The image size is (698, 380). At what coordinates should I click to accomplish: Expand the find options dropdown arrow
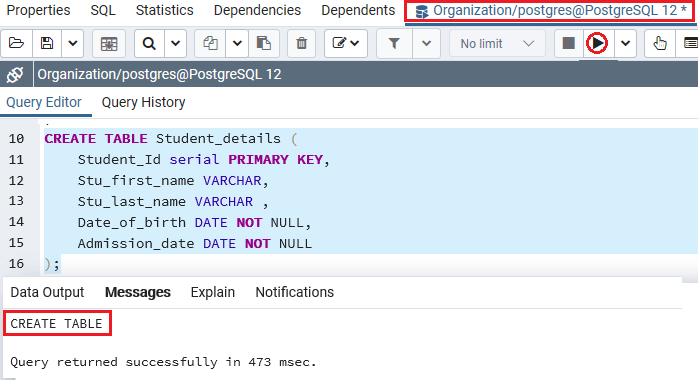point(175,44)
